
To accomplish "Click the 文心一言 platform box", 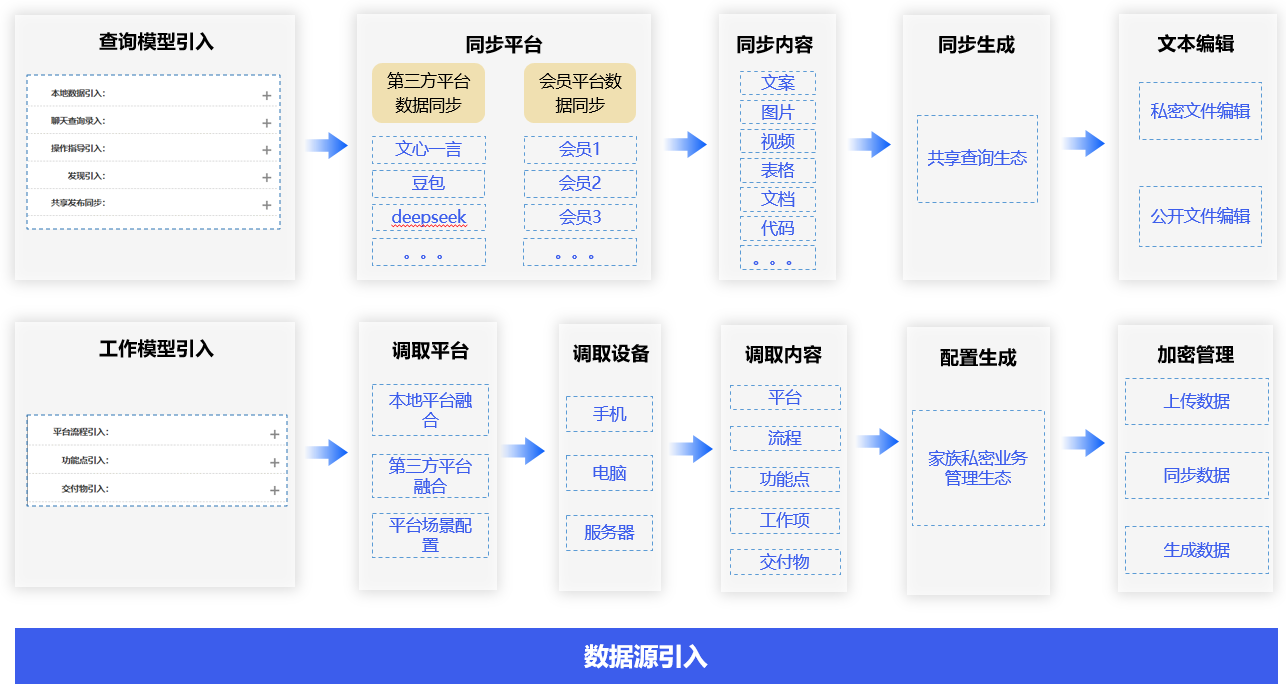I will click(x=428, y=150).
